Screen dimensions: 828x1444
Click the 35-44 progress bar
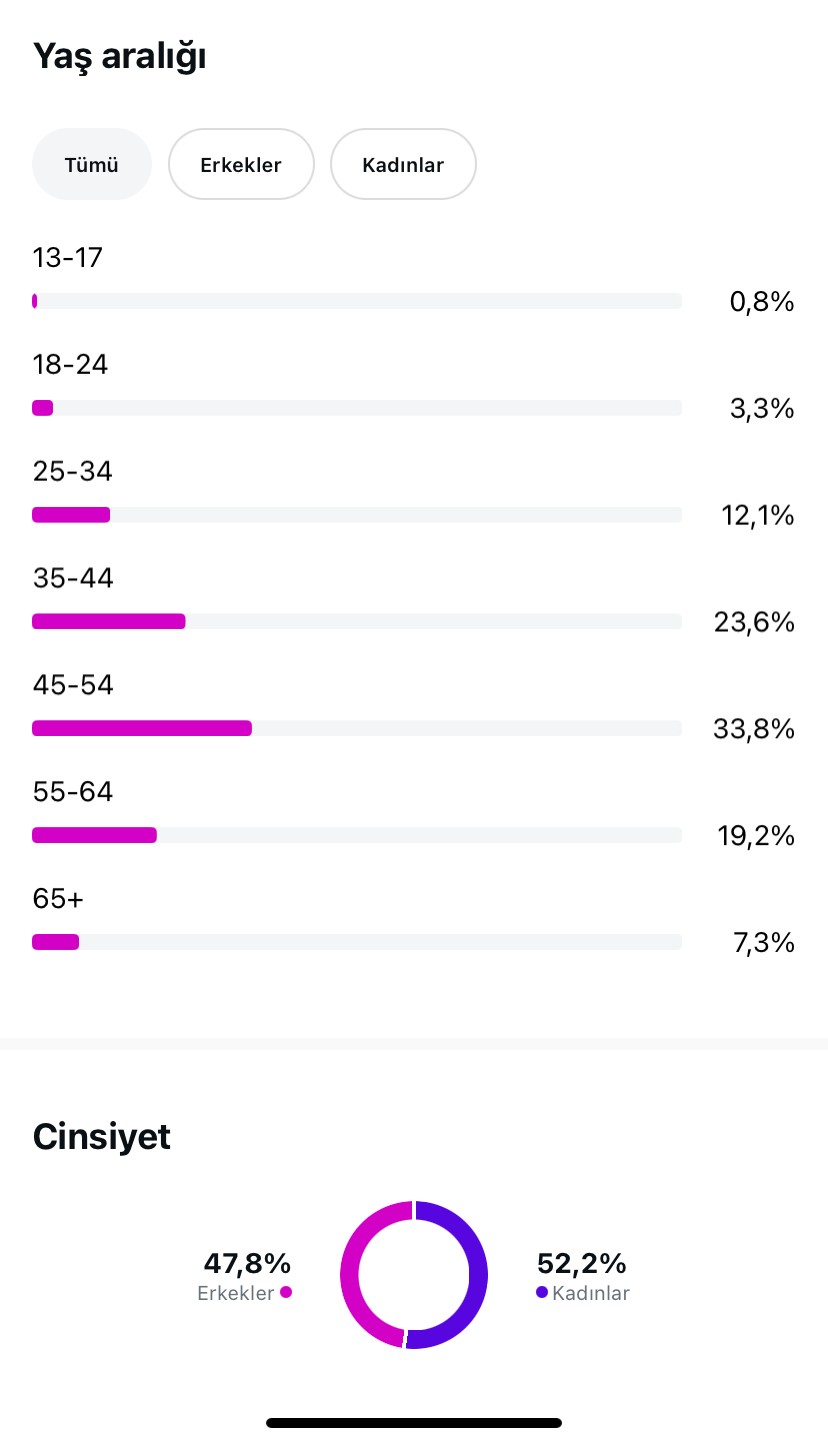pyautogui.click(x=357, y=621)
